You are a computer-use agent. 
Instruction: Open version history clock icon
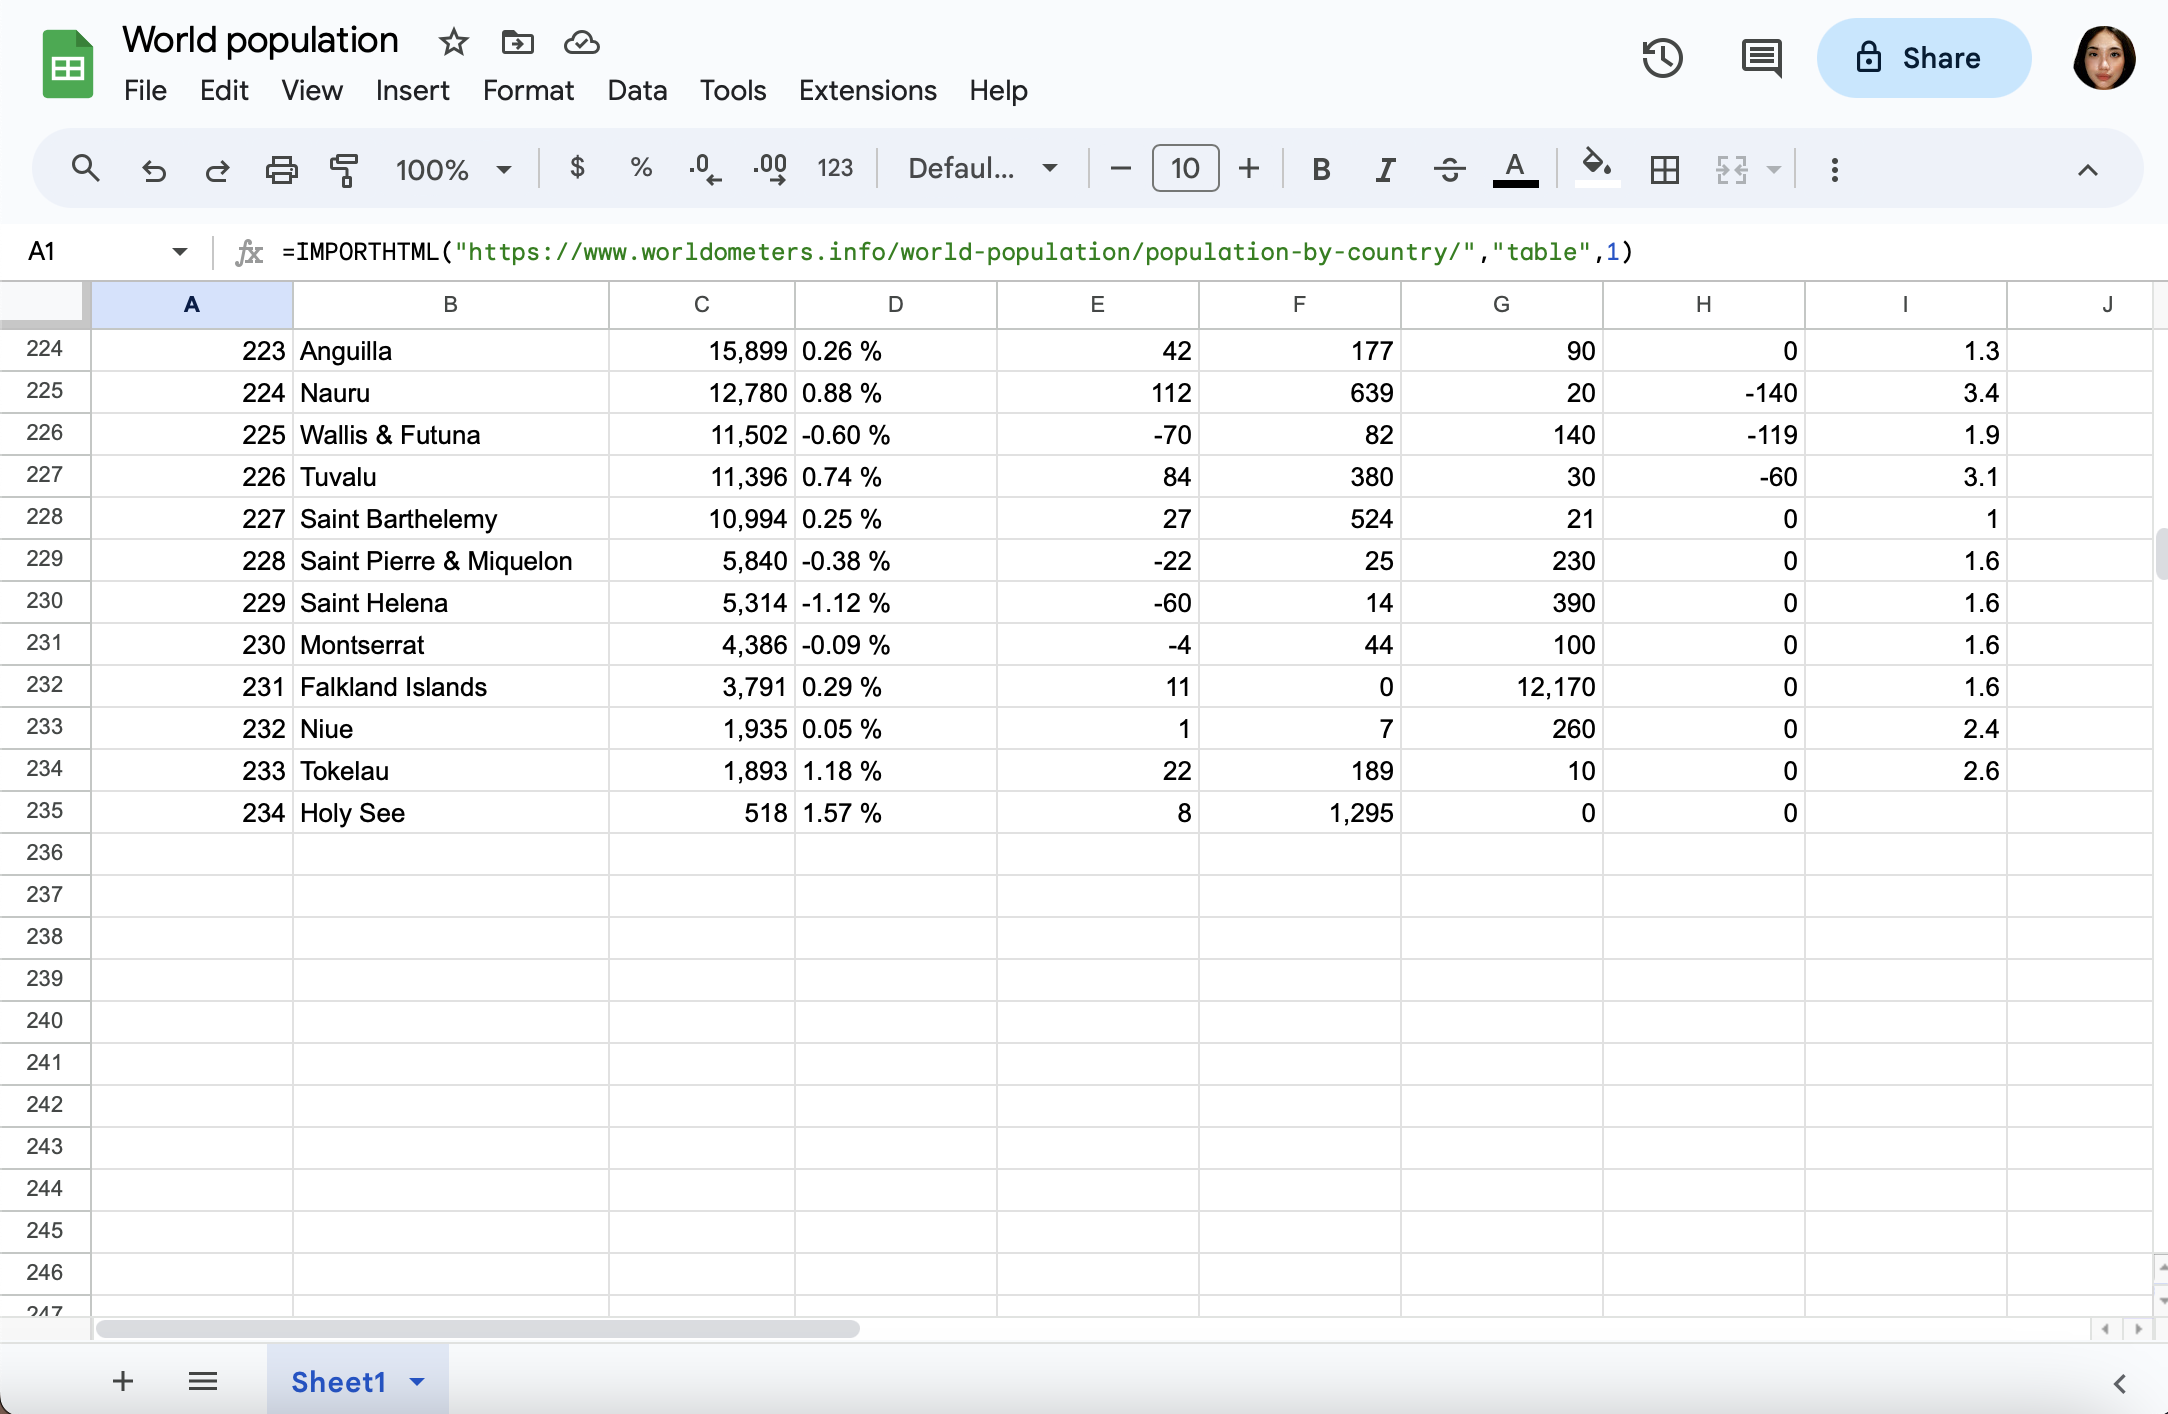(x=1662, y=58)
